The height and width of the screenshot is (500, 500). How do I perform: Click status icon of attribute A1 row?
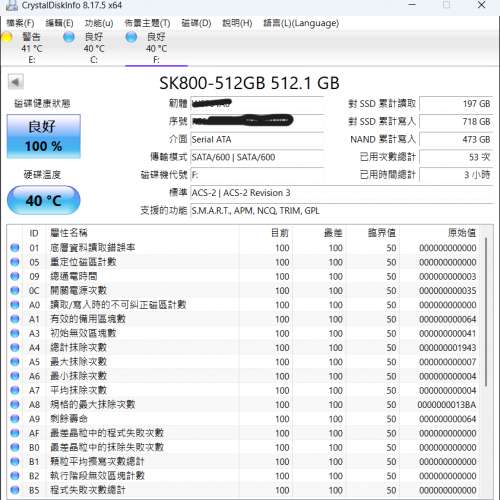click(15, 319)
